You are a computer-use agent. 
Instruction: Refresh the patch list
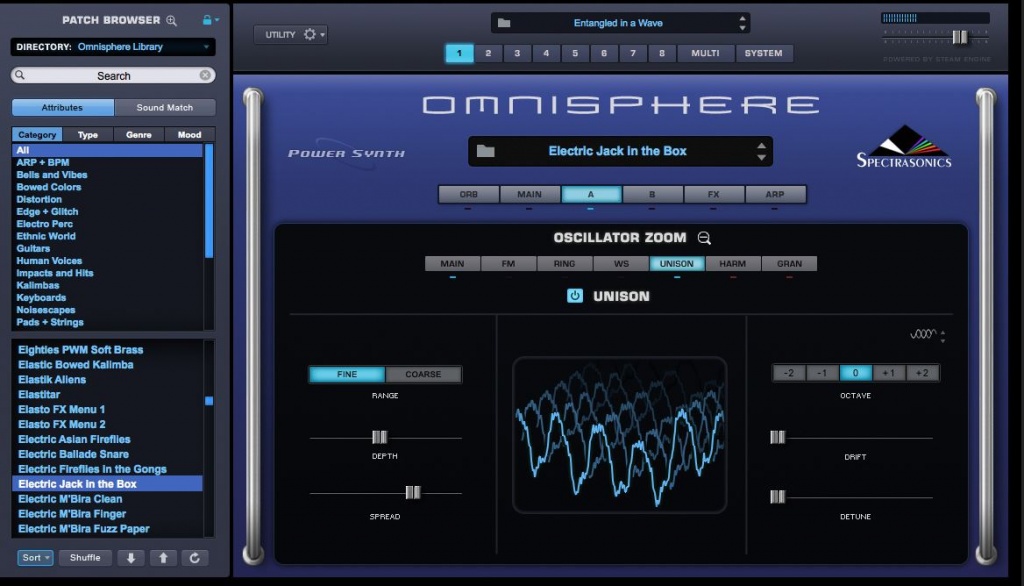tap(195, 558)
